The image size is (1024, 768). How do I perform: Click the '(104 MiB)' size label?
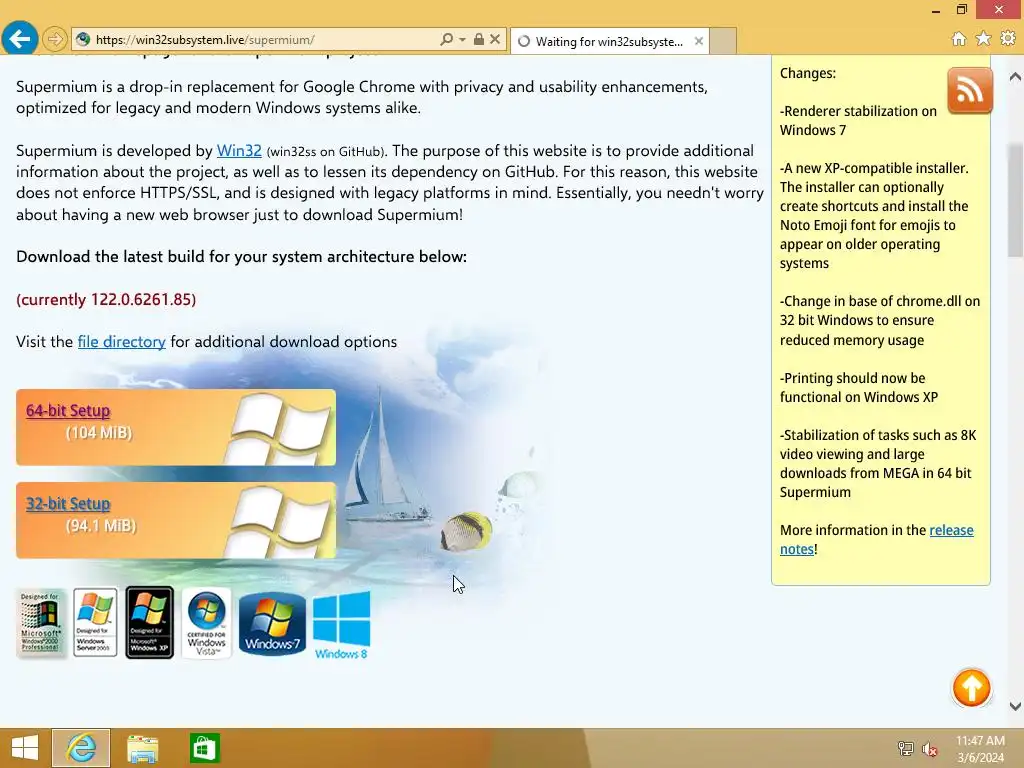(x=99, y=433)
